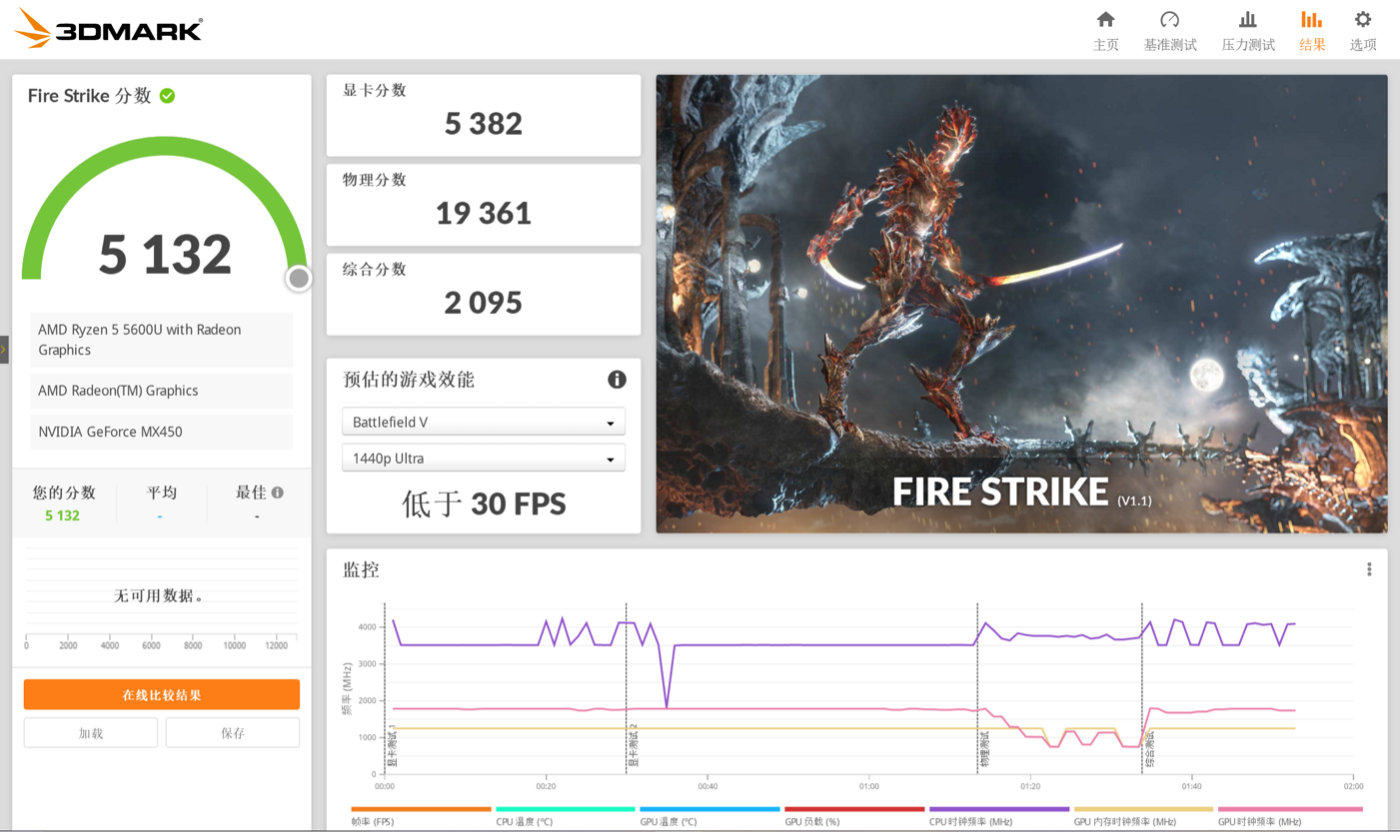1400x832 pixels.
Task: Click the benchmark gauge icon
Action: coord(1170,19)
